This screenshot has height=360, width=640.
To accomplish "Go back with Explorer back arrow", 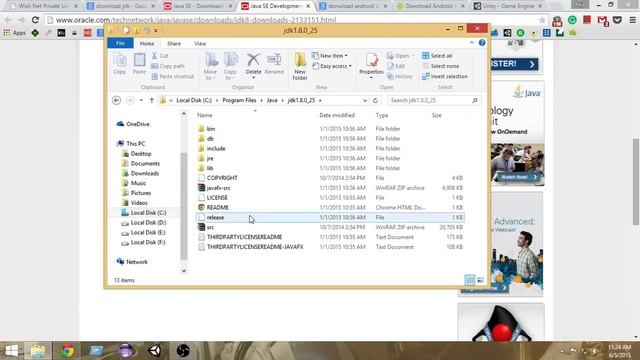I will pyautogui.click(x=116, y=100).
